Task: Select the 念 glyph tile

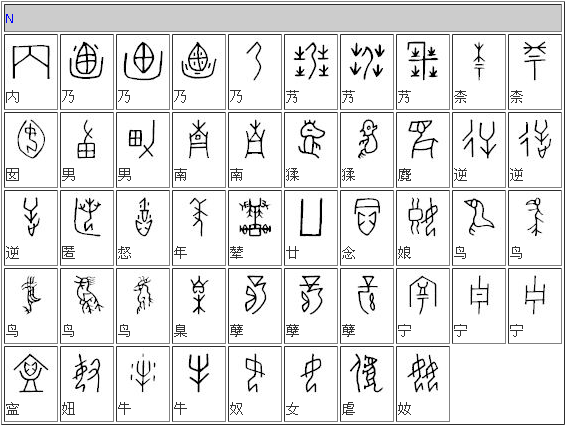Action: point(367,228)
